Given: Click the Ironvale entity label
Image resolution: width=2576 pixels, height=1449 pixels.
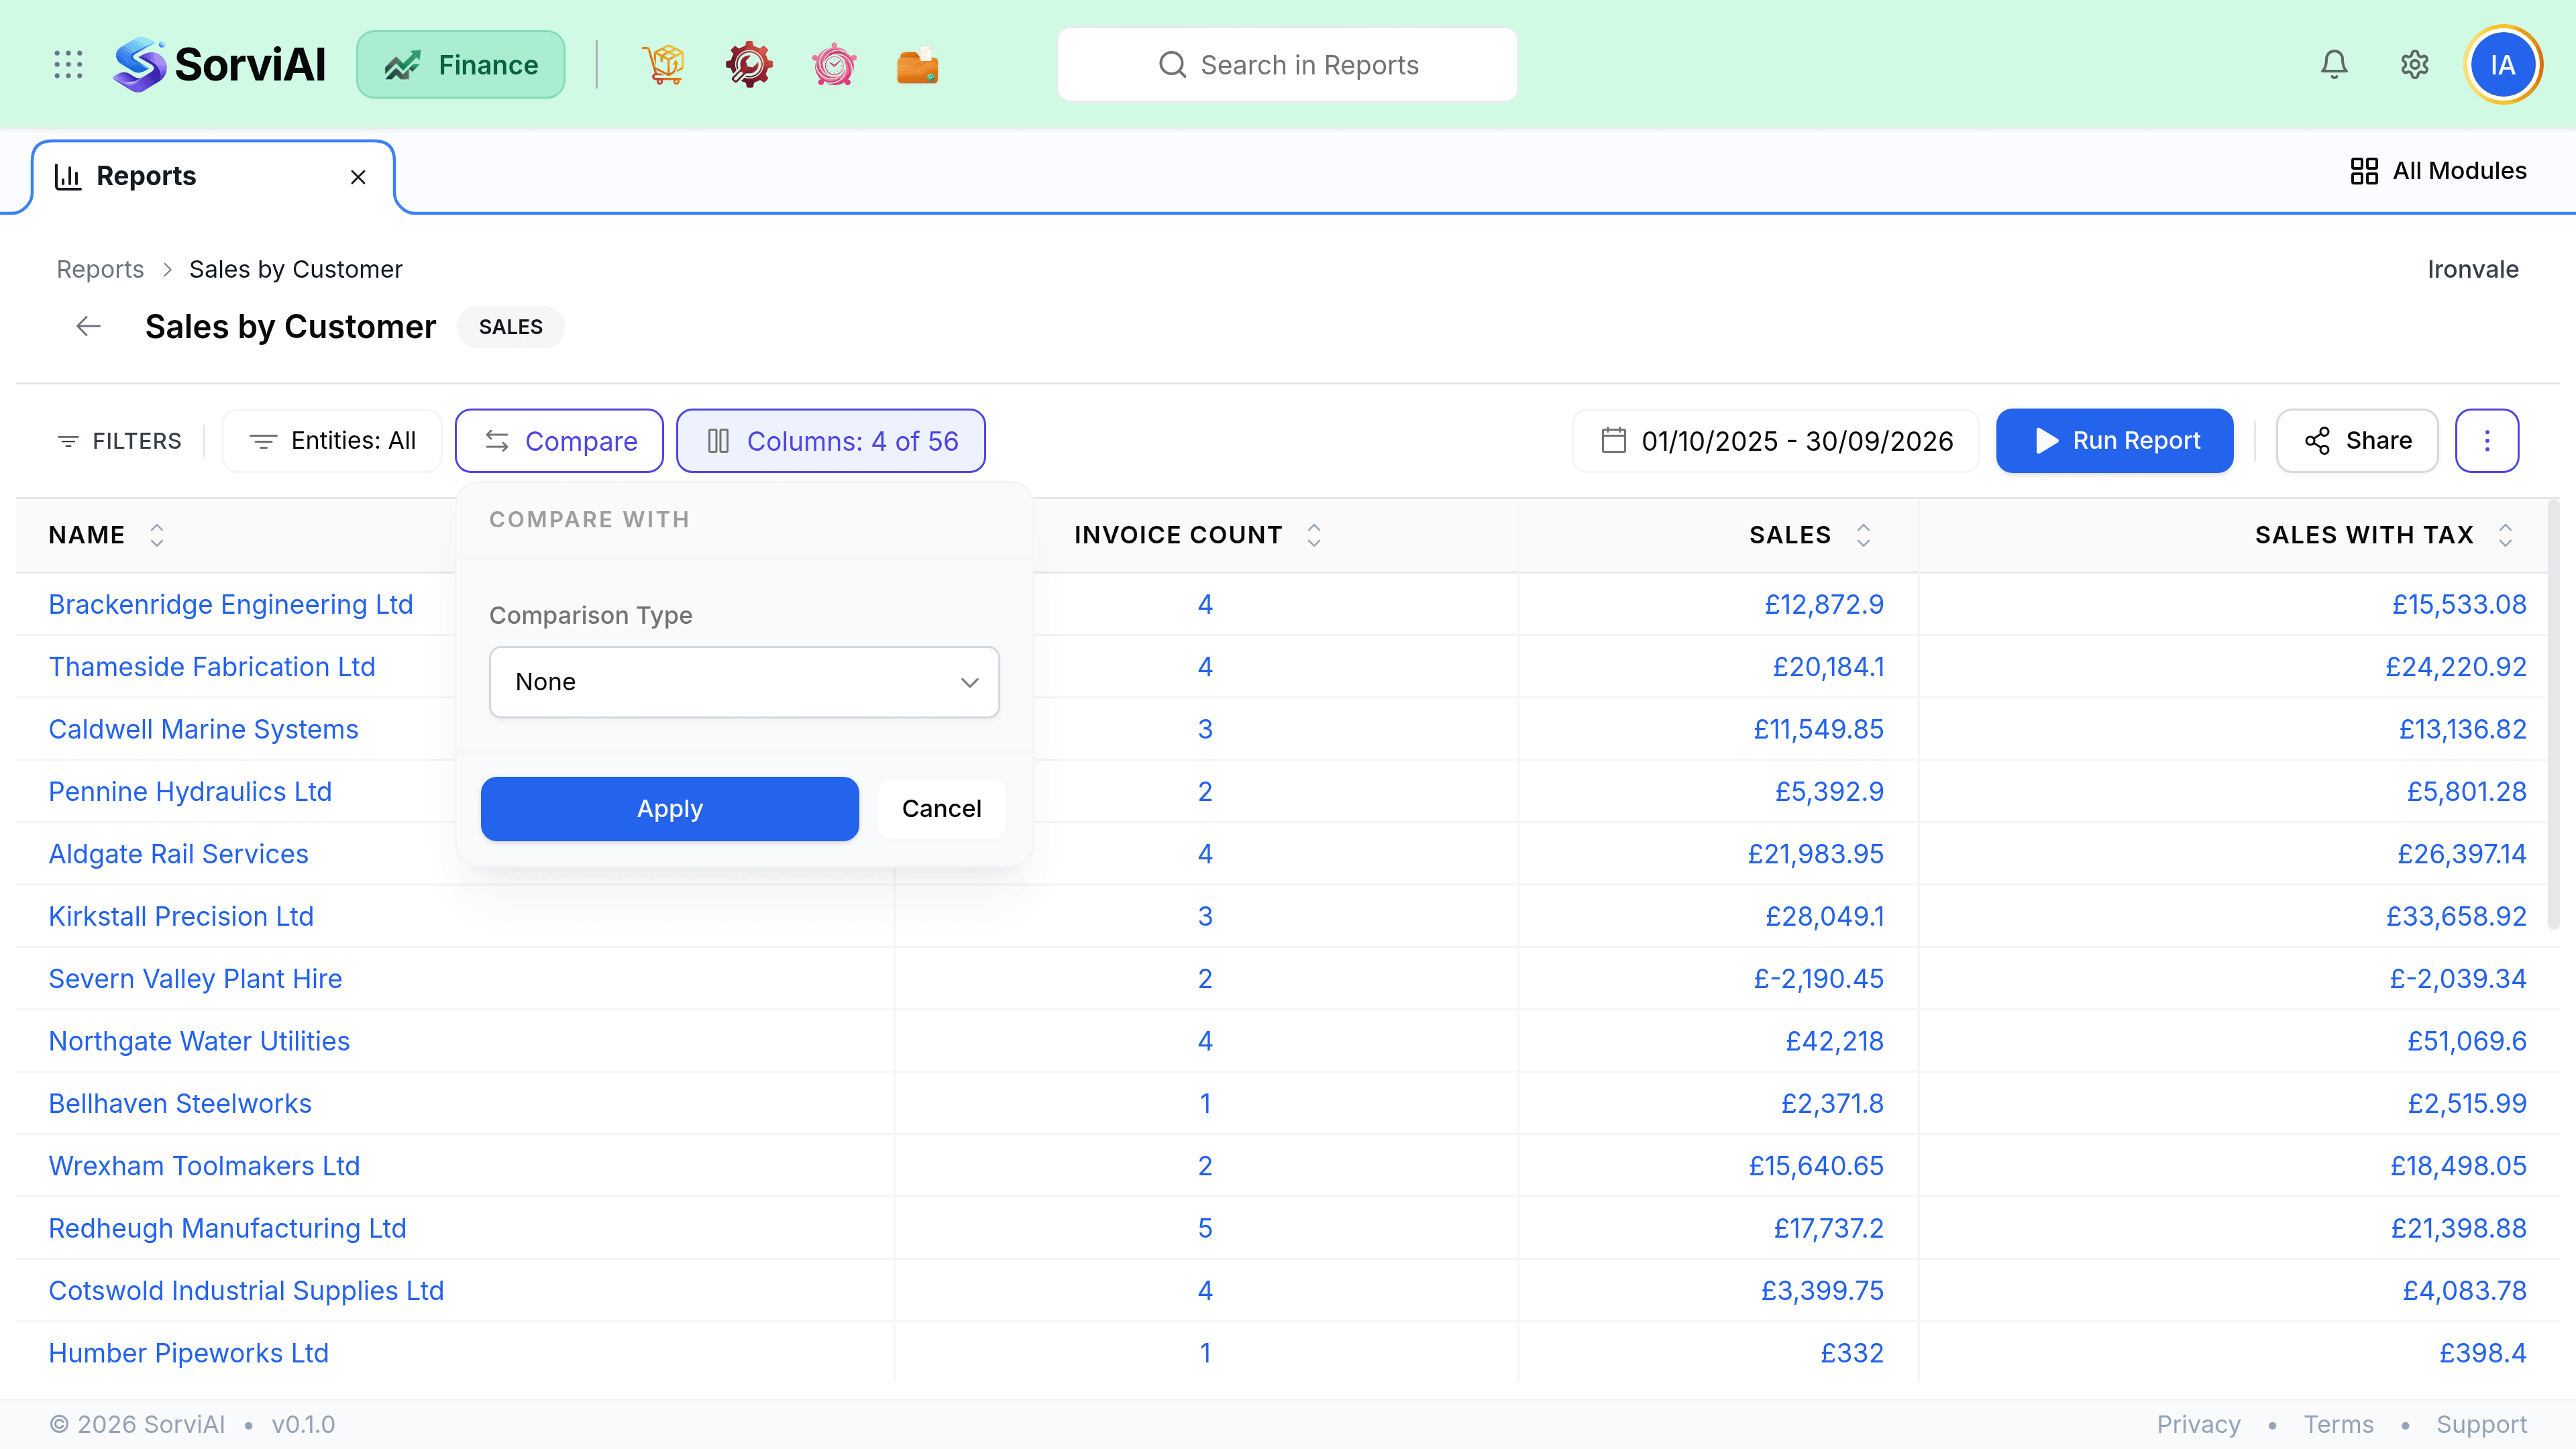Looking at the screenshot, I should click(x=2473, y=269).
